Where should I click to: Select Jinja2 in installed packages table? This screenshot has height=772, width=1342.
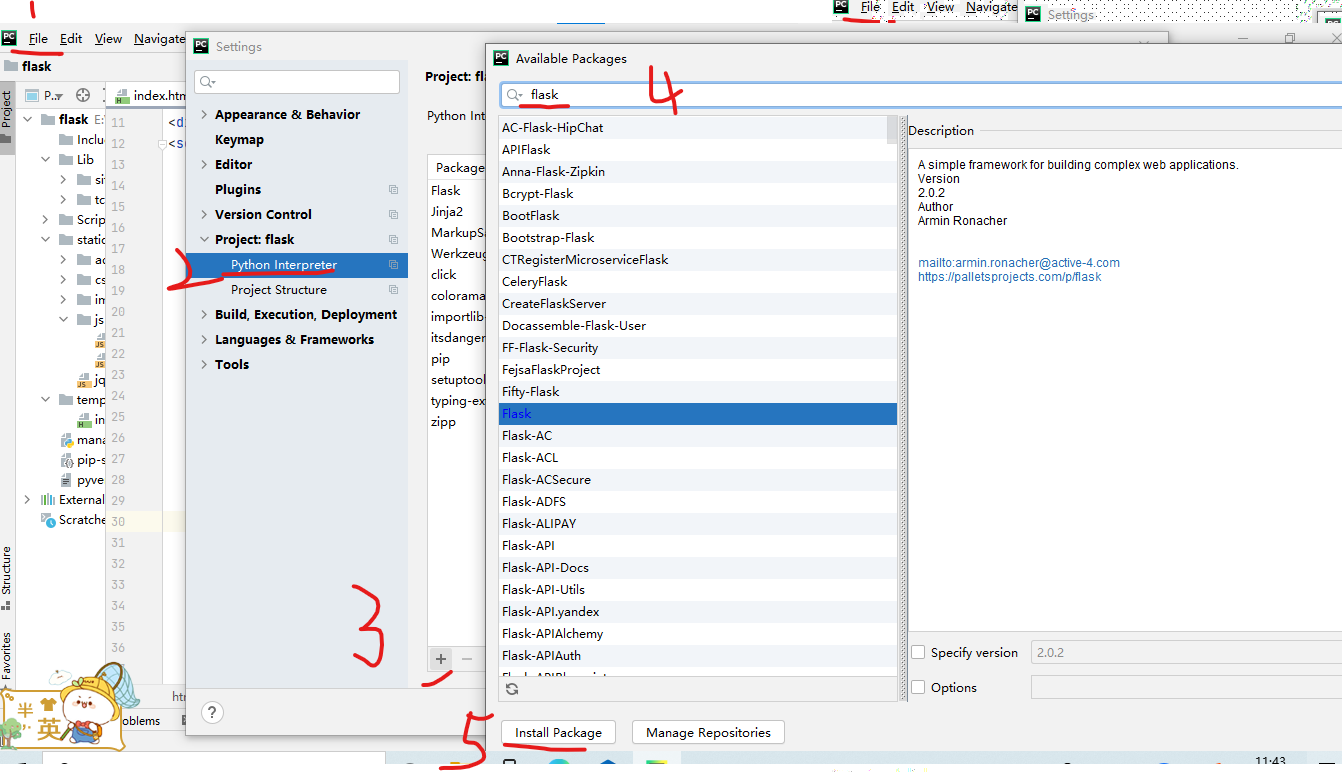coord(447,212)
